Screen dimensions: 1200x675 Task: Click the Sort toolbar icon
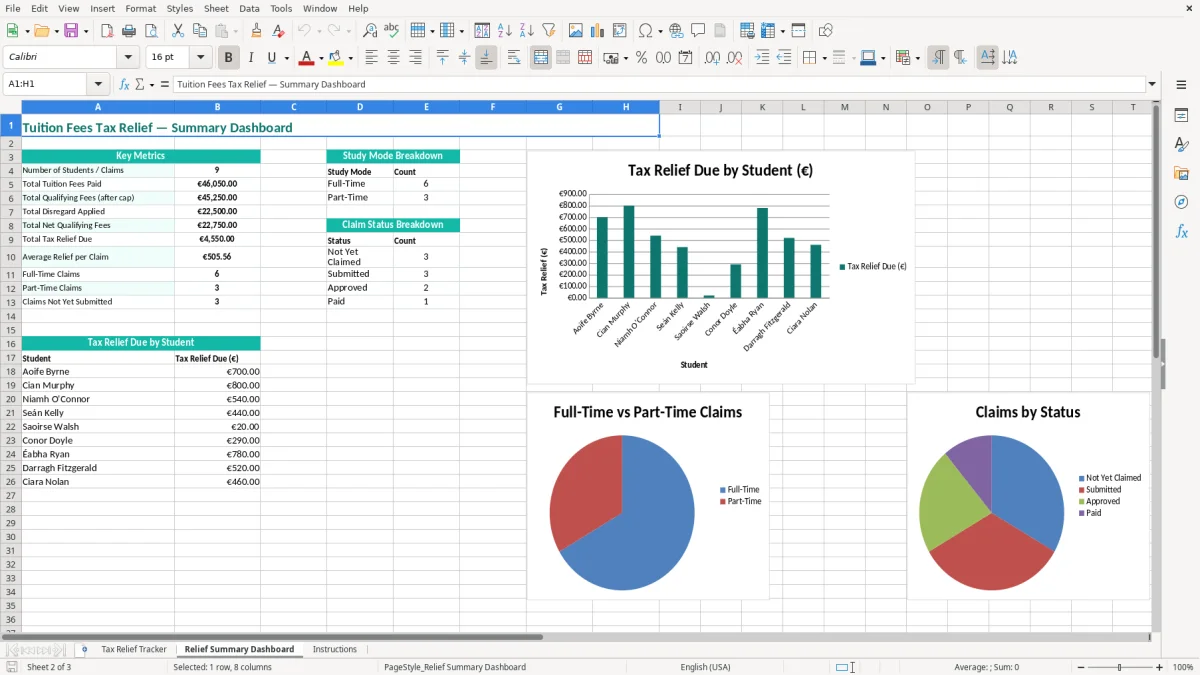click(x=482, y=31)
